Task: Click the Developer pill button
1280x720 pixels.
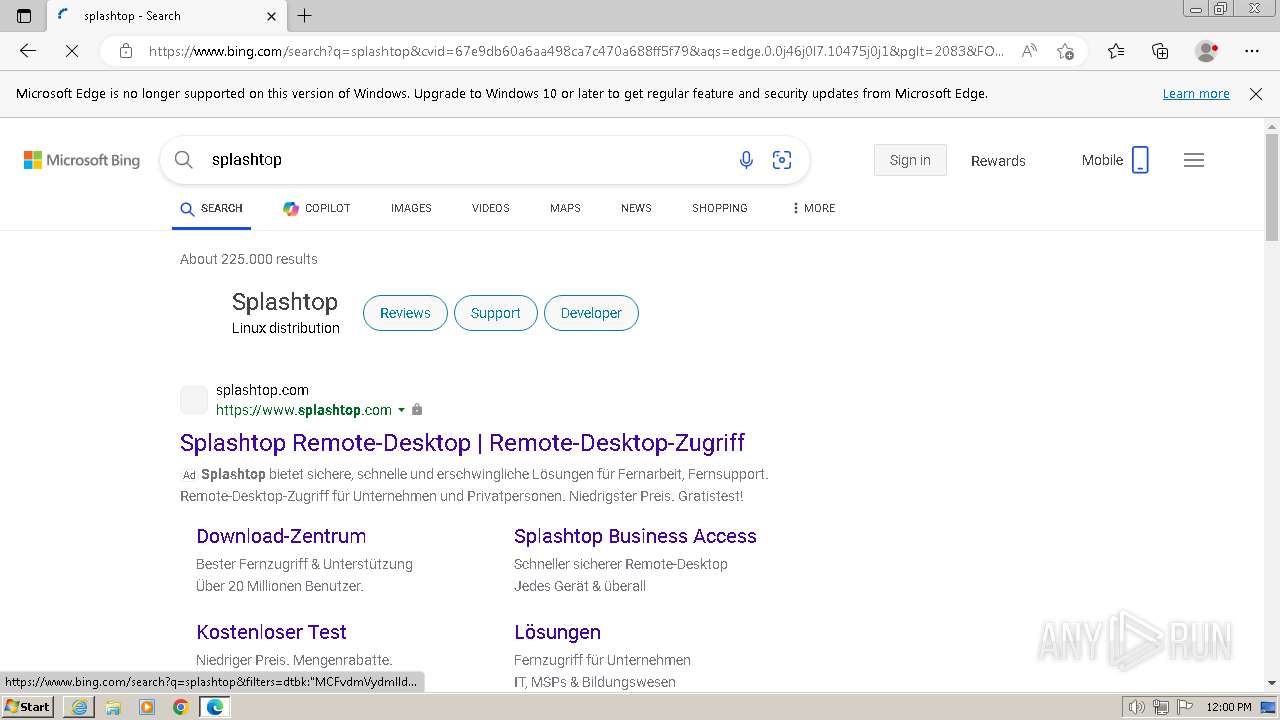Action: tap(591, 313)
